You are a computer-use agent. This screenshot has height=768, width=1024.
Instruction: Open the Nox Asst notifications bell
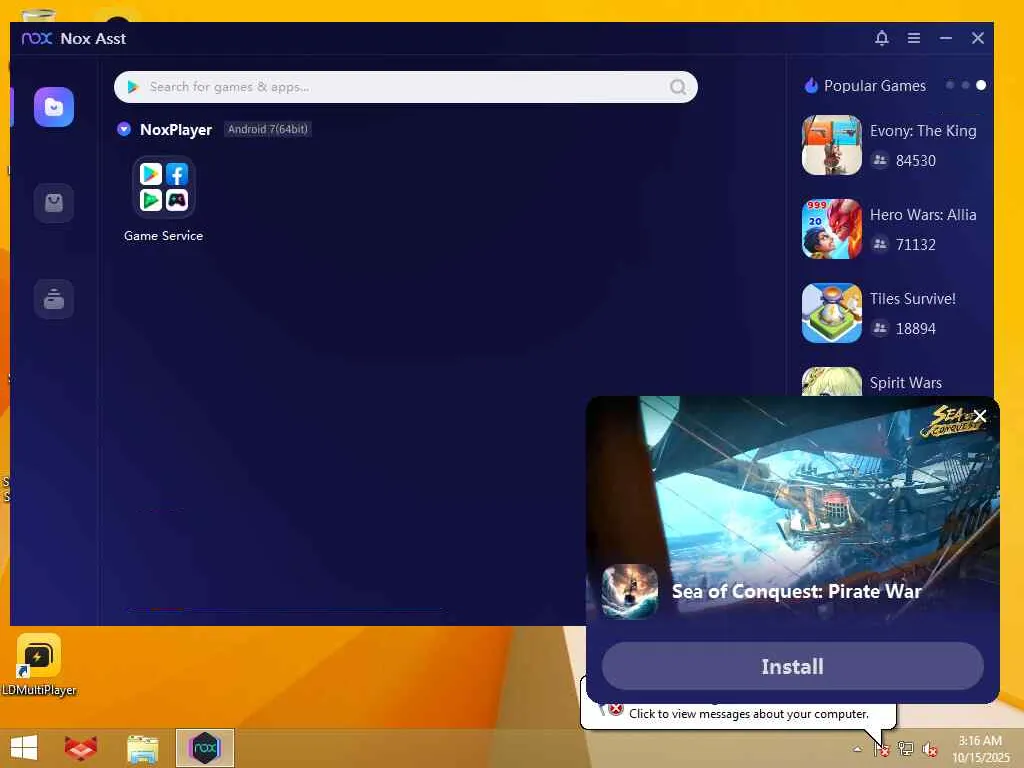pyautogui.click(x=882, y=39)
